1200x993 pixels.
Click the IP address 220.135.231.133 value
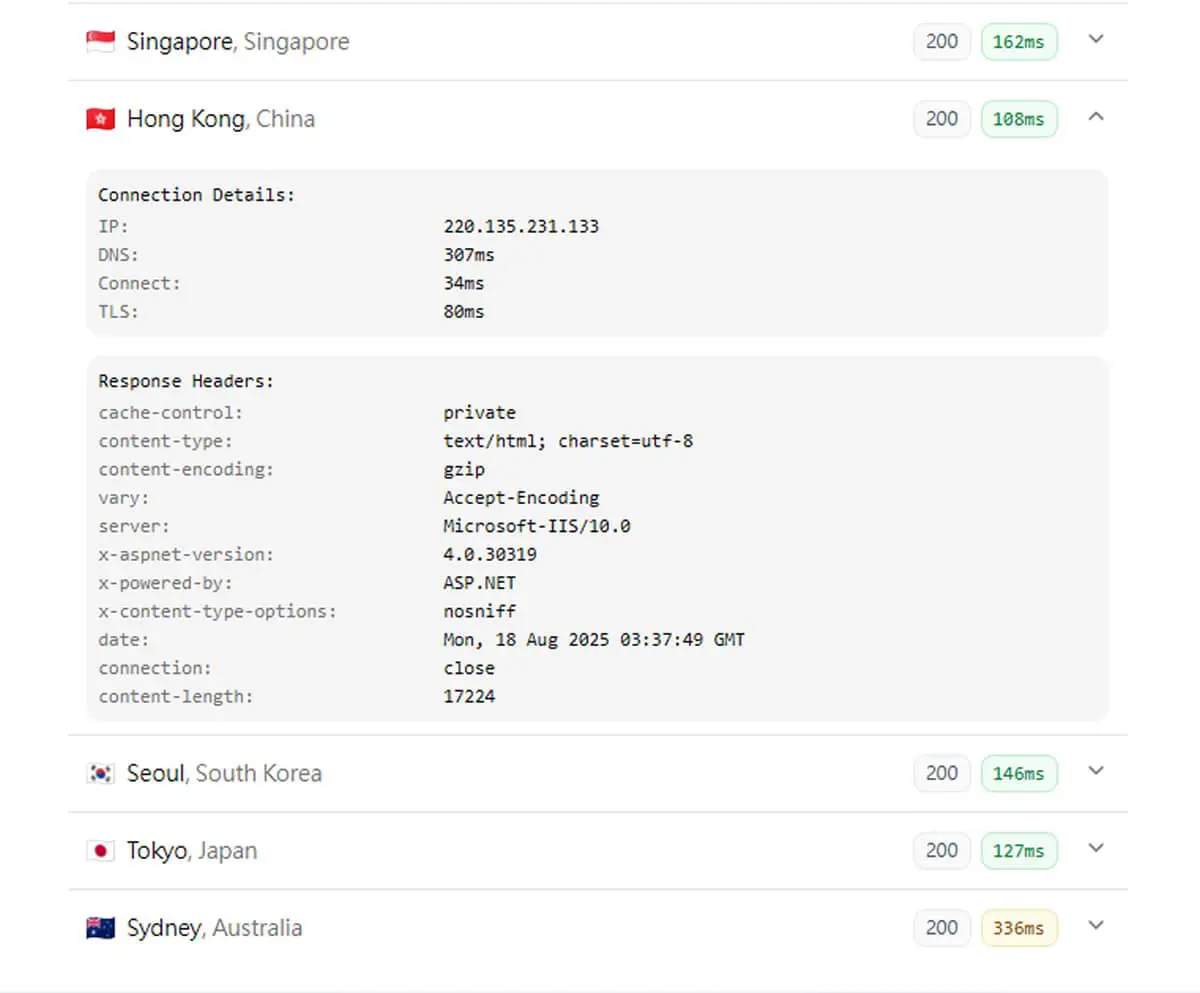coord(521,226)
